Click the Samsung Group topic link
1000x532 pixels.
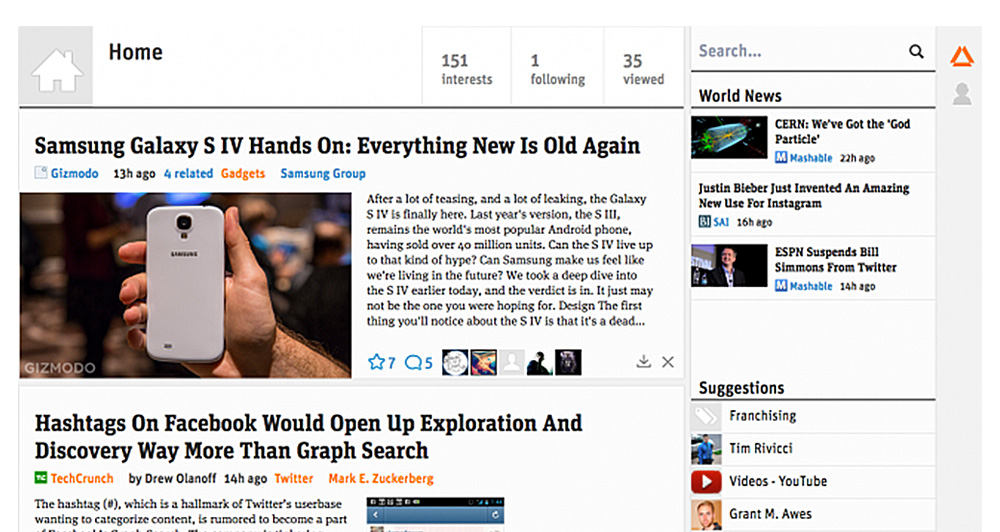click(323, 174)
